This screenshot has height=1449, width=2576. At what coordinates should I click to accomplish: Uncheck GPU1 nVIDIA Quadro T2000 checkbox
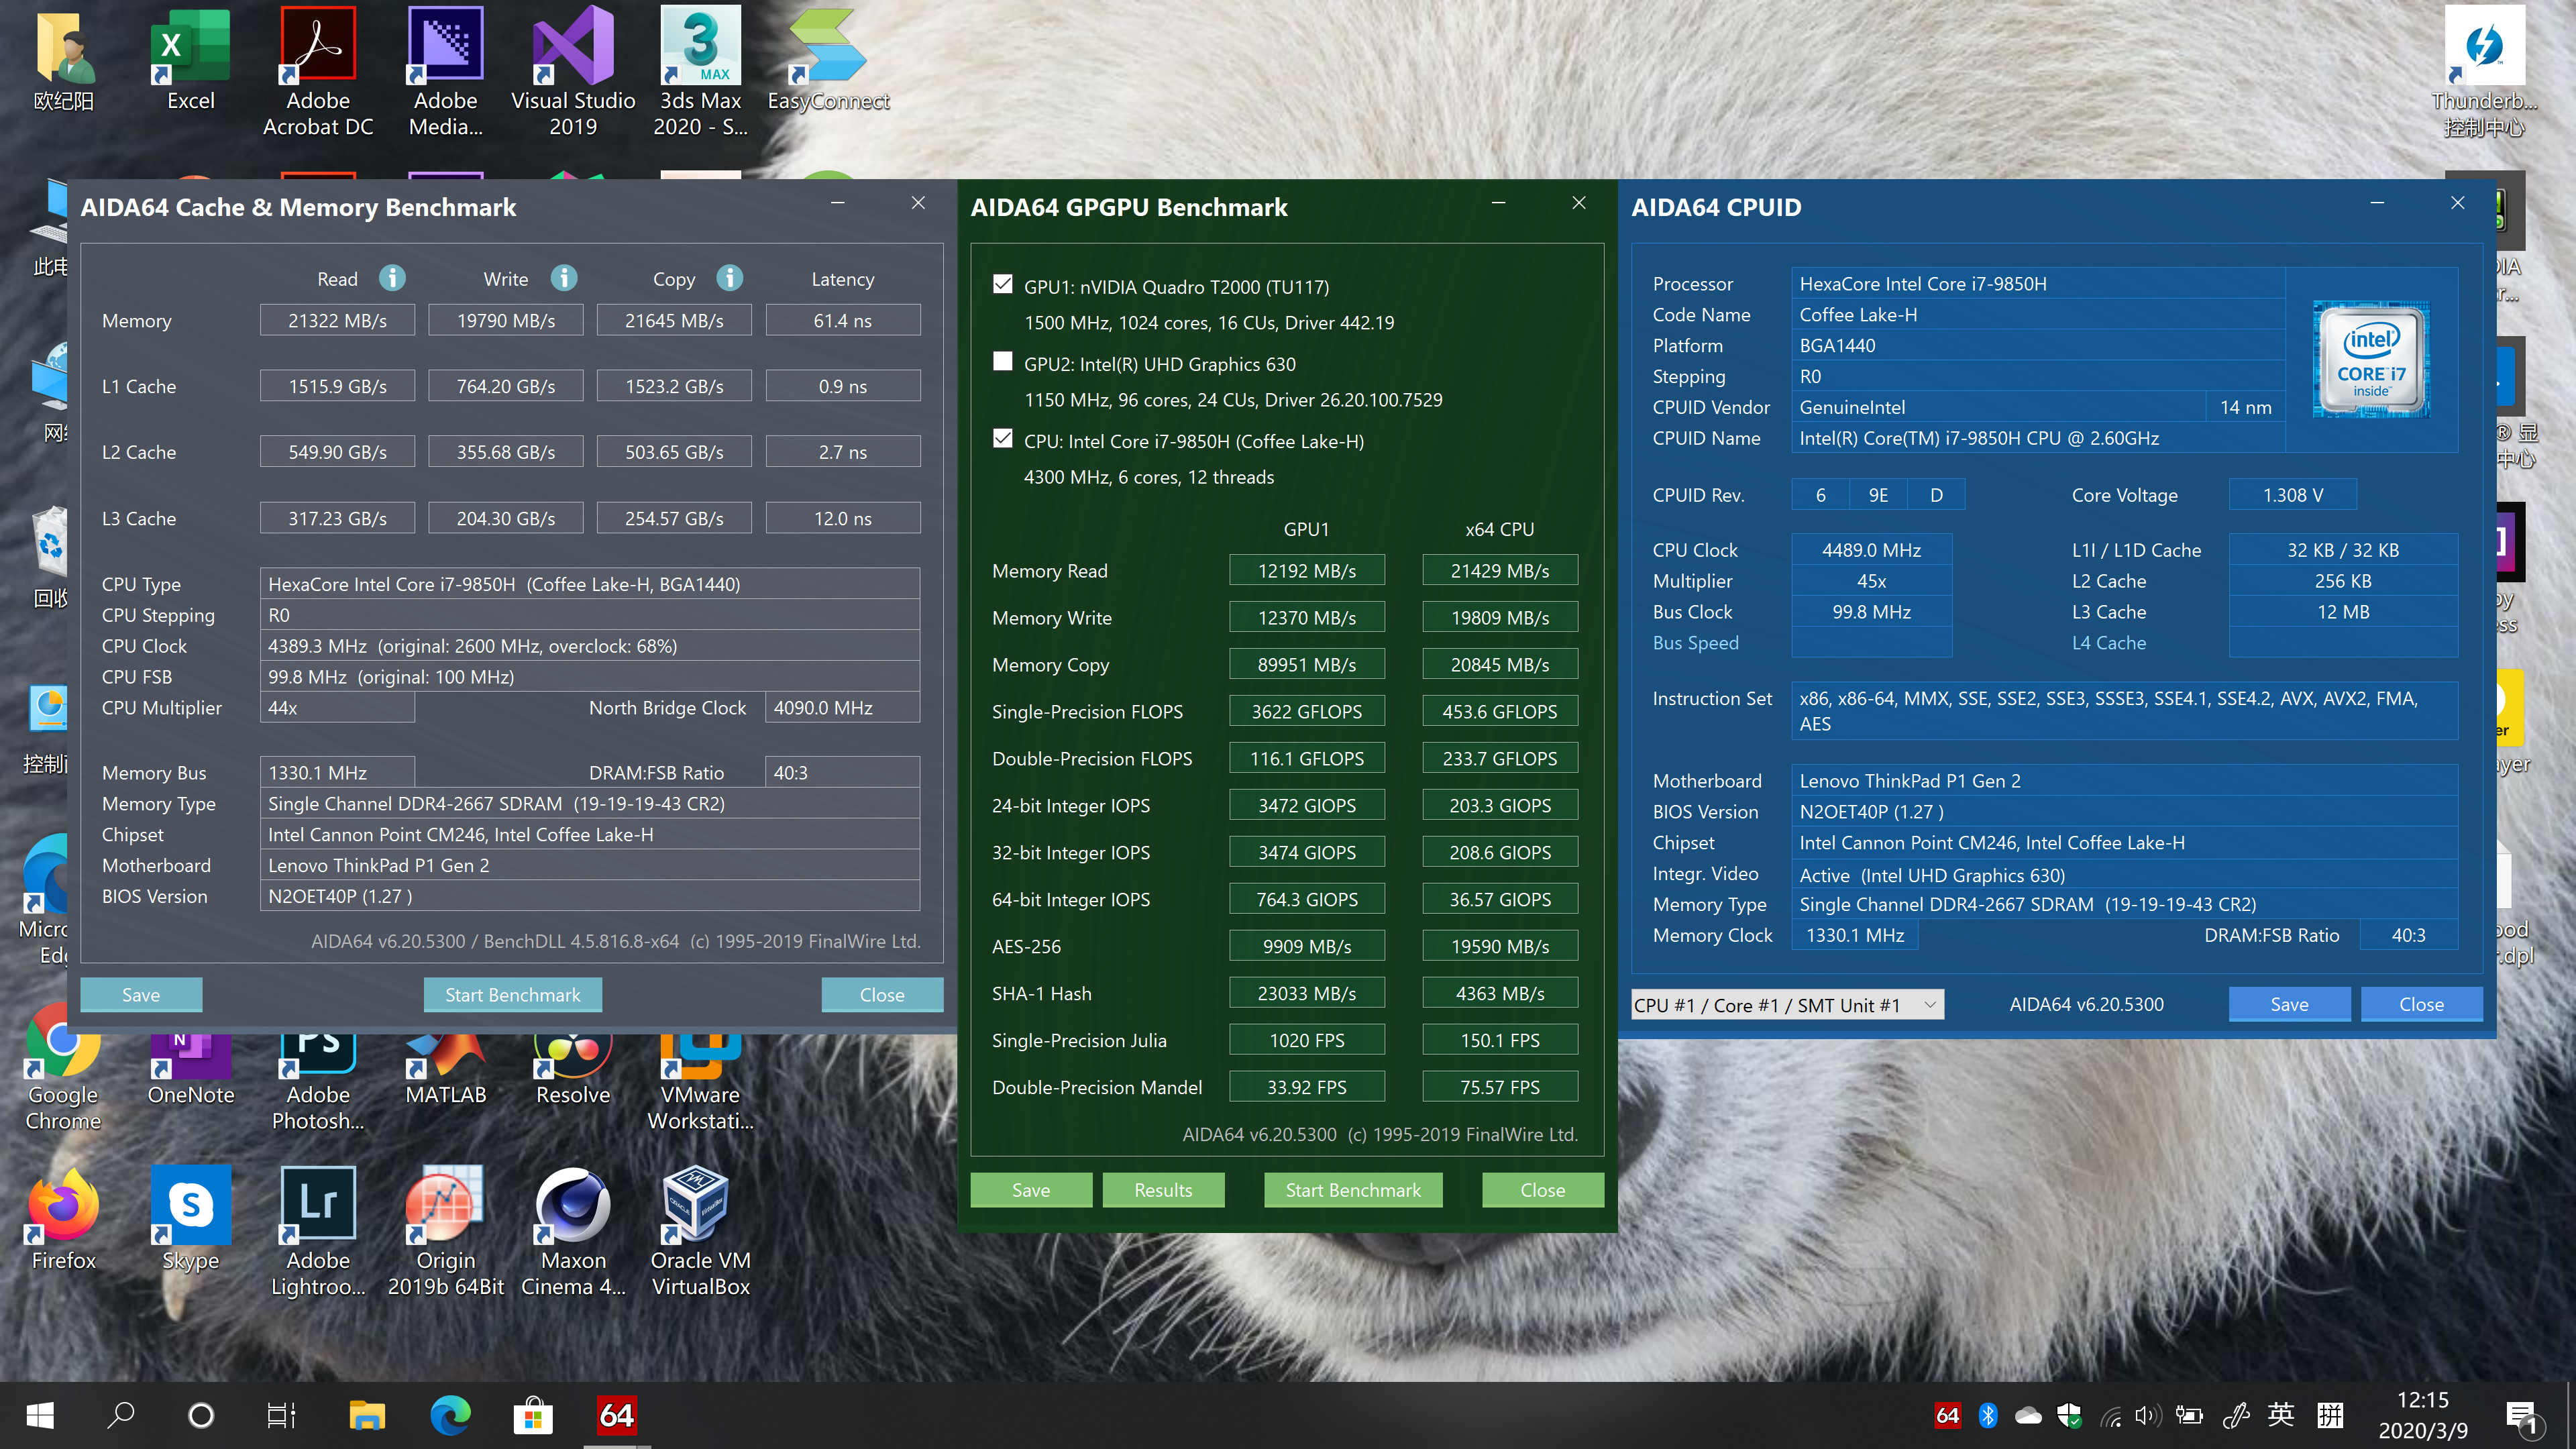pos(1002,285)
